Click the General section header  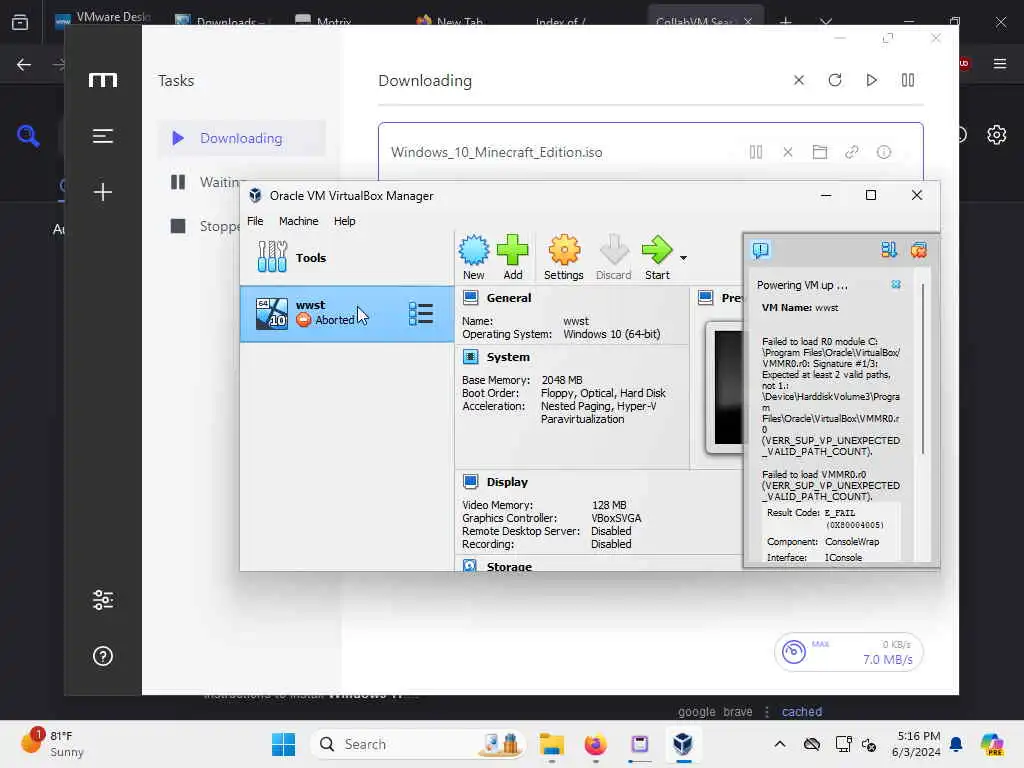pyautogui.click(x=508, y=298)
